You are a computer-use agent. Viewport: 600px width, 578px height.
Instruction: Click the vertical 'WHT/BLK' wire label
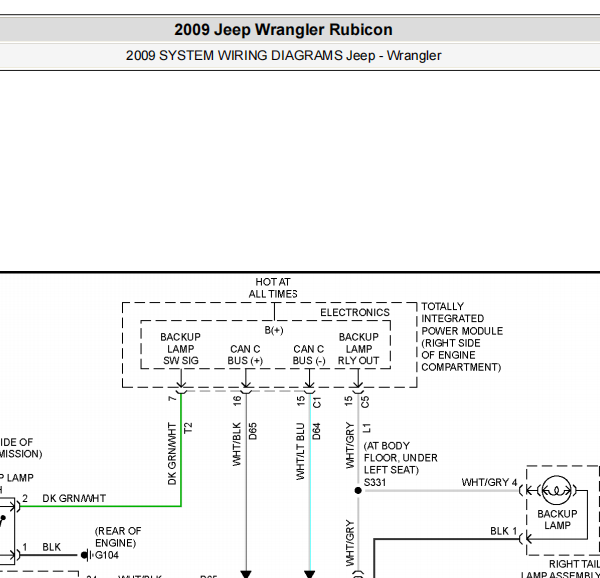click(237, 444)
